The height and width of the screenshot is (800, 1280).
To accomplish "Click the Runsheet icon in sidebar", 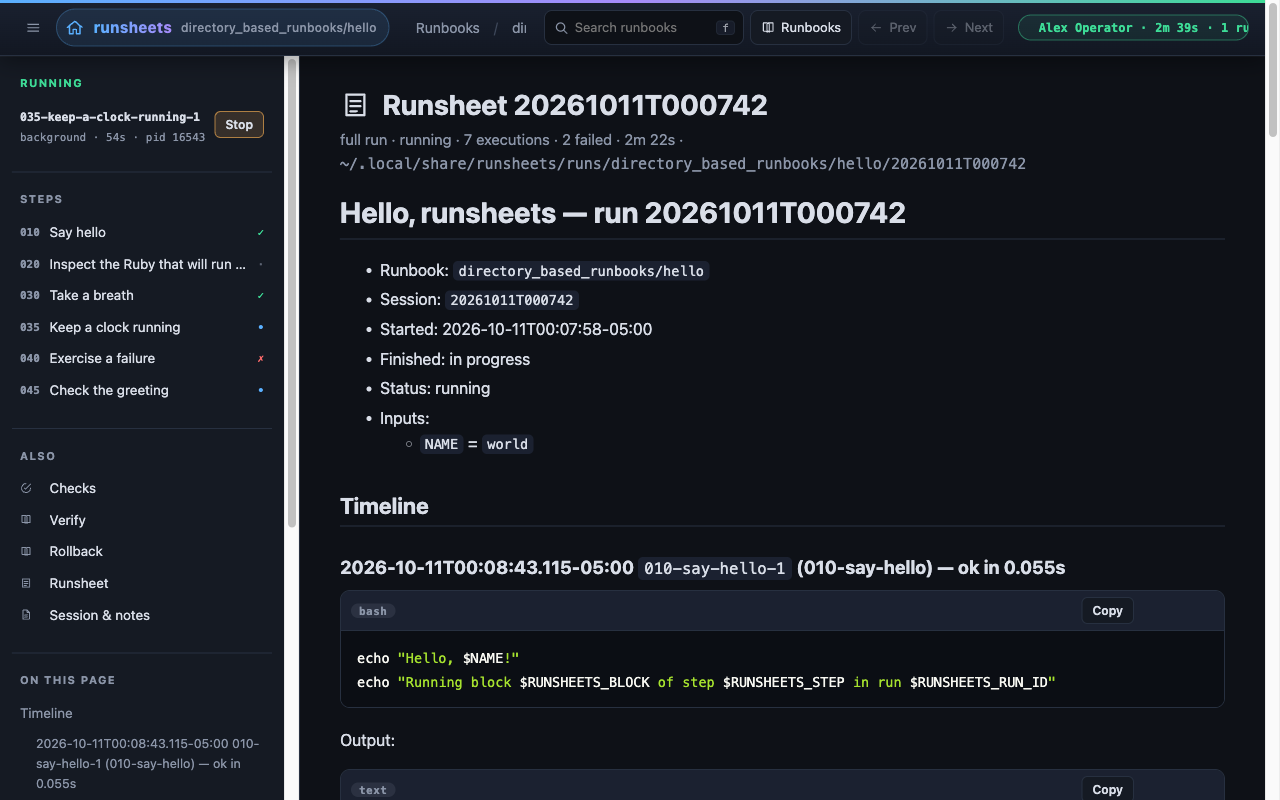I will coord(27,583).
